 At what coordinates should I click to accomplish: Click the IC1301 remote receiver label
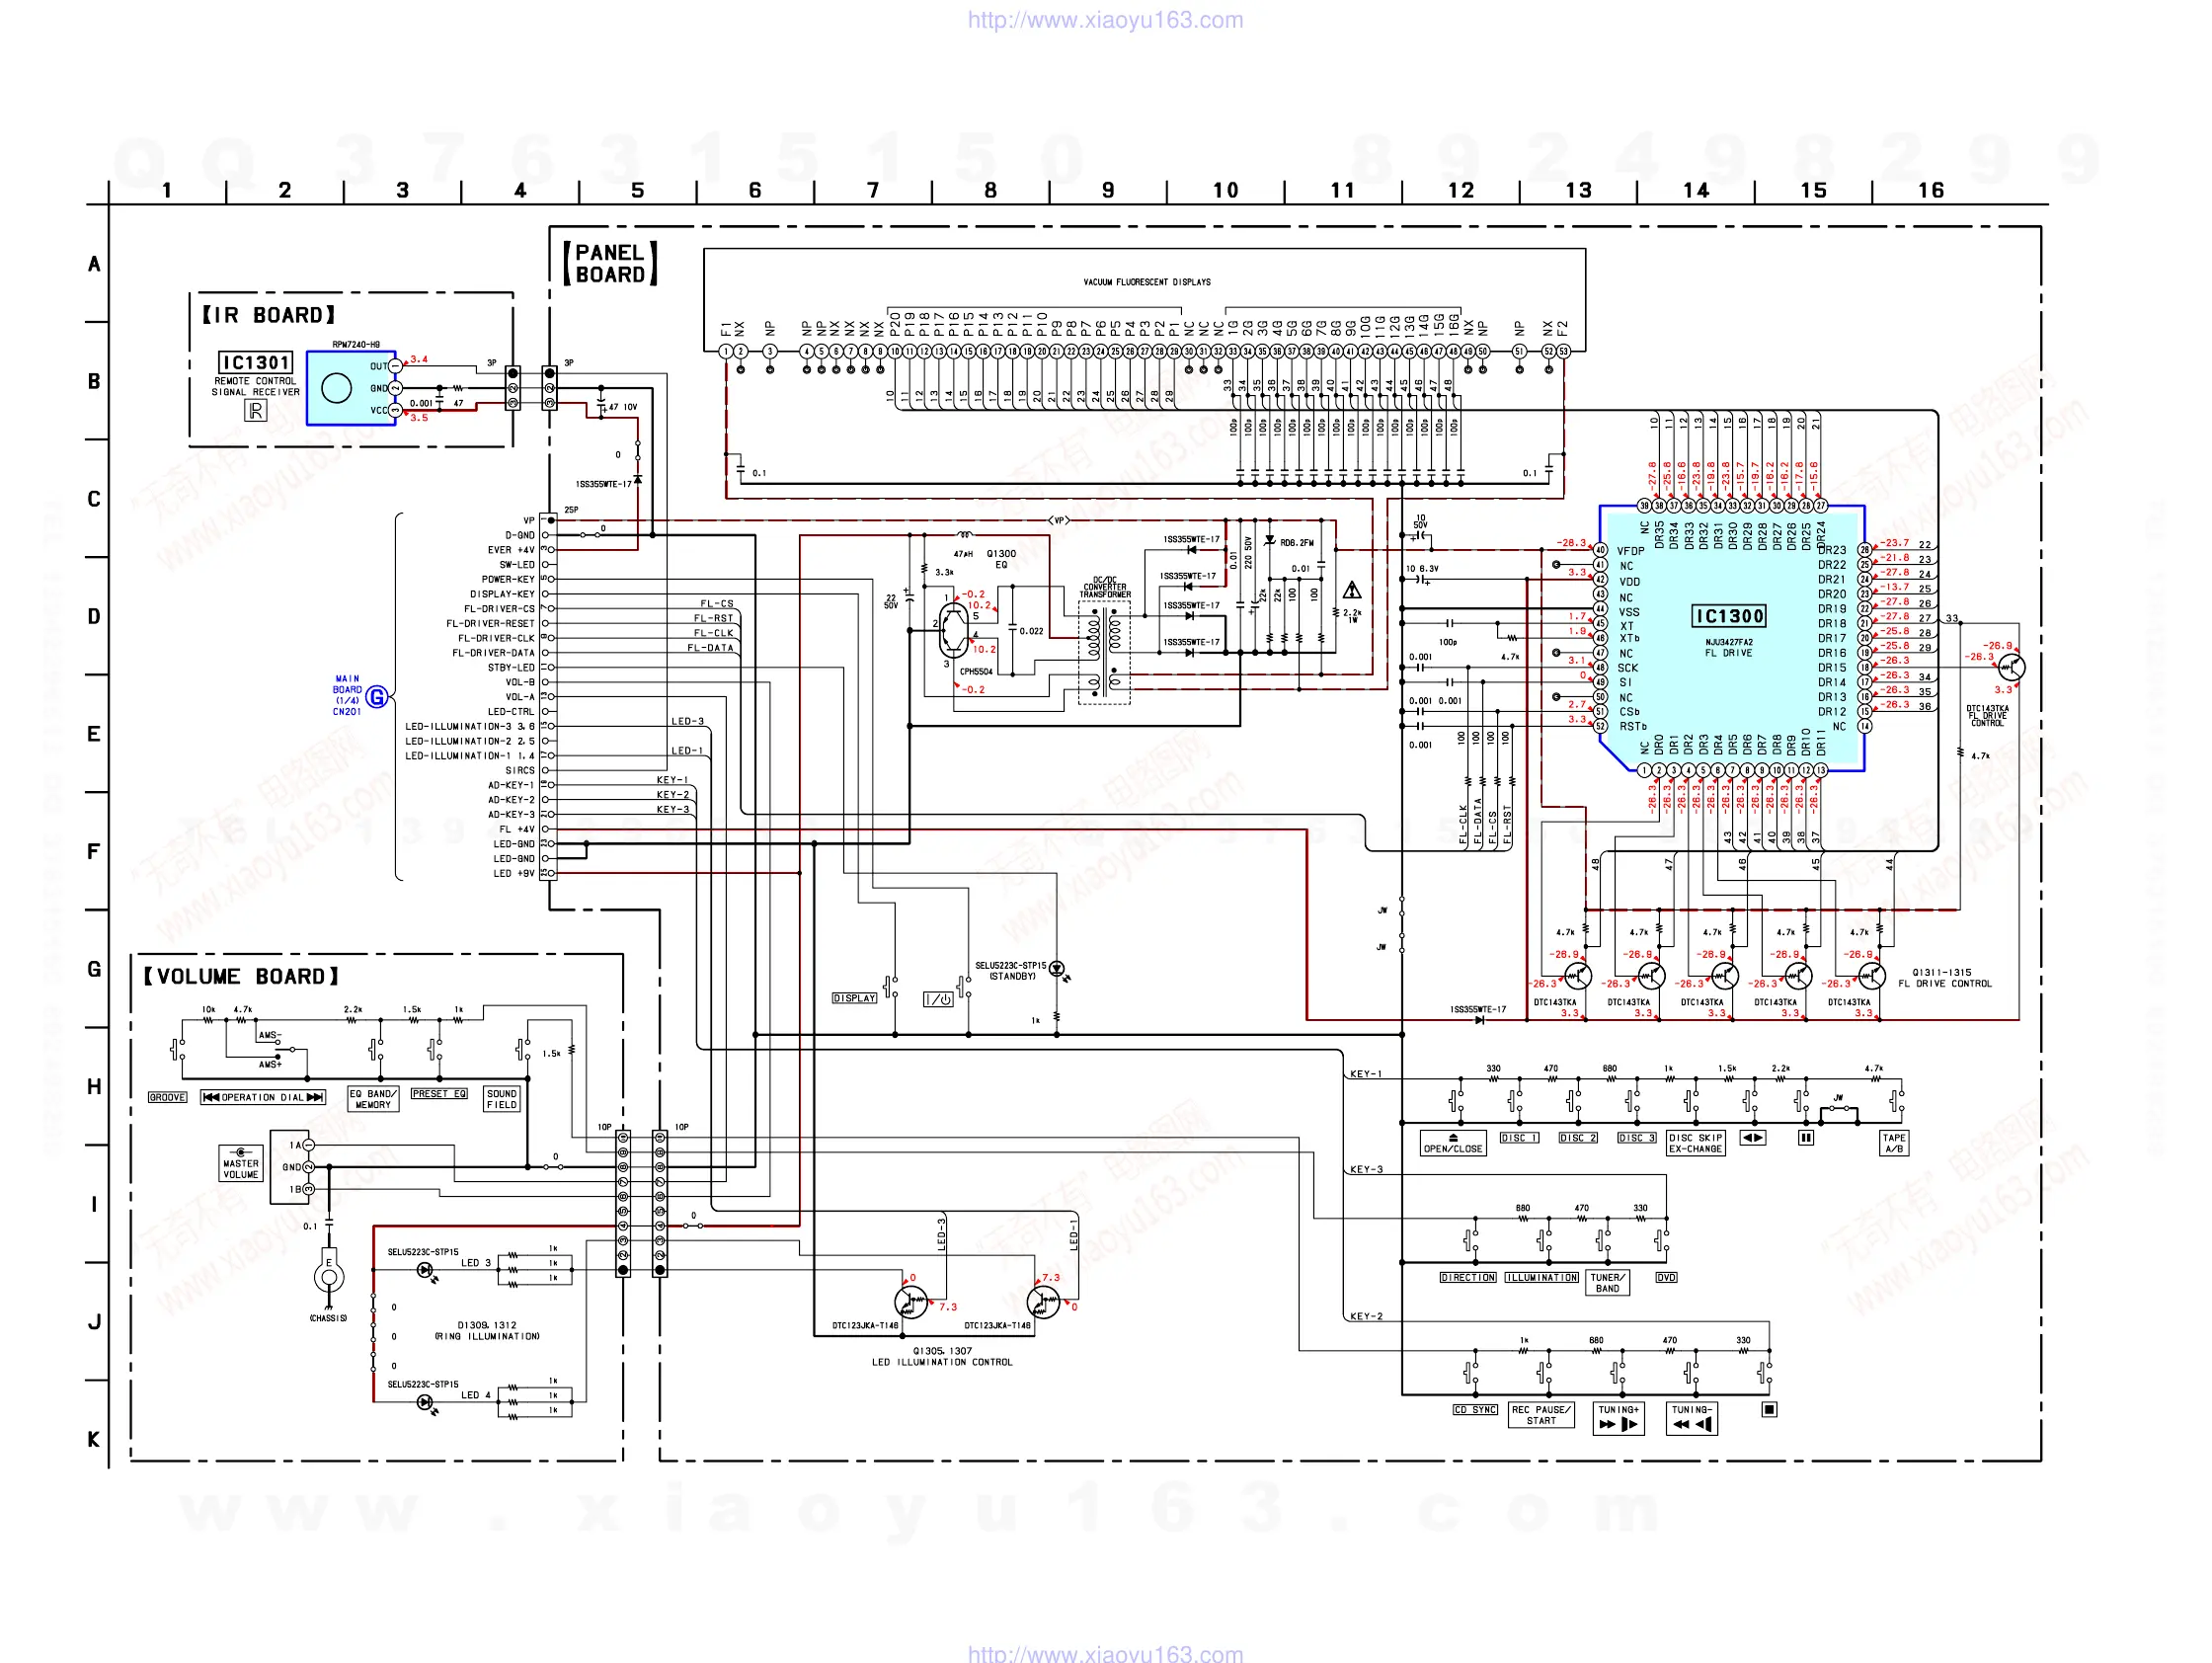pos(256,362)
